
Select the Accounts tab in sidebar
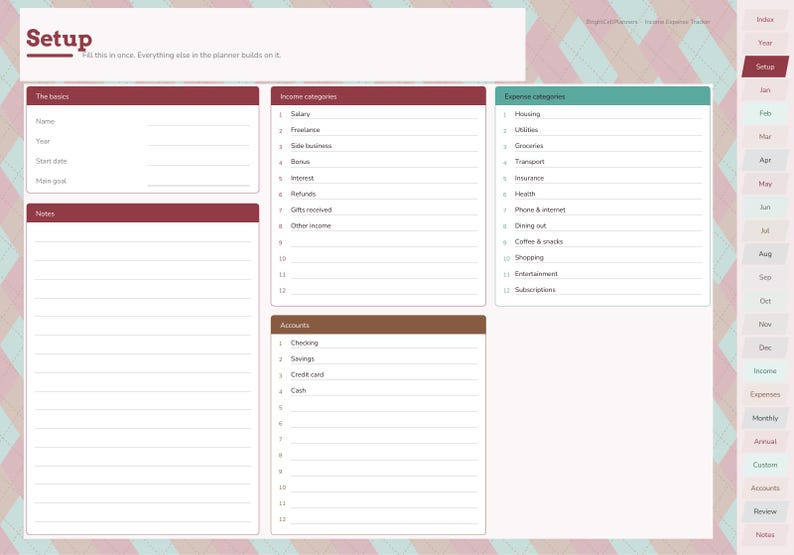coord(765,488)
